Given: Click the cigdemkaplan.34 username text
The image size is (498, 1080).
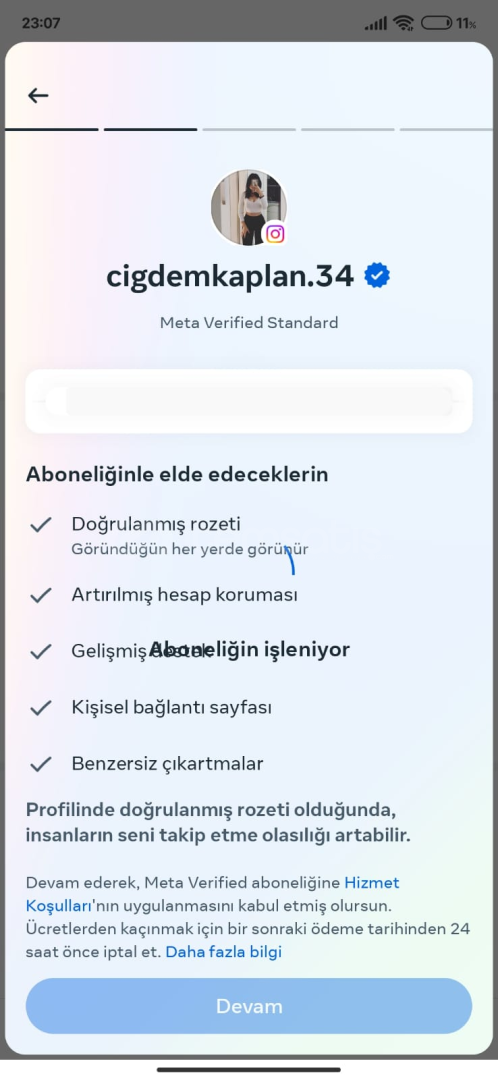Looking at the screenshot, I should point(230,276).
